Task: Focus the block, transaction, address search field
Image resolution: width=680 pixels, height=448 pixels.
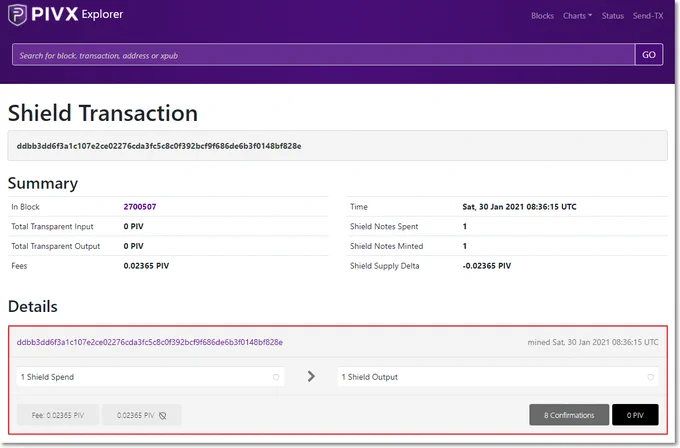Action: click(324, 55)
